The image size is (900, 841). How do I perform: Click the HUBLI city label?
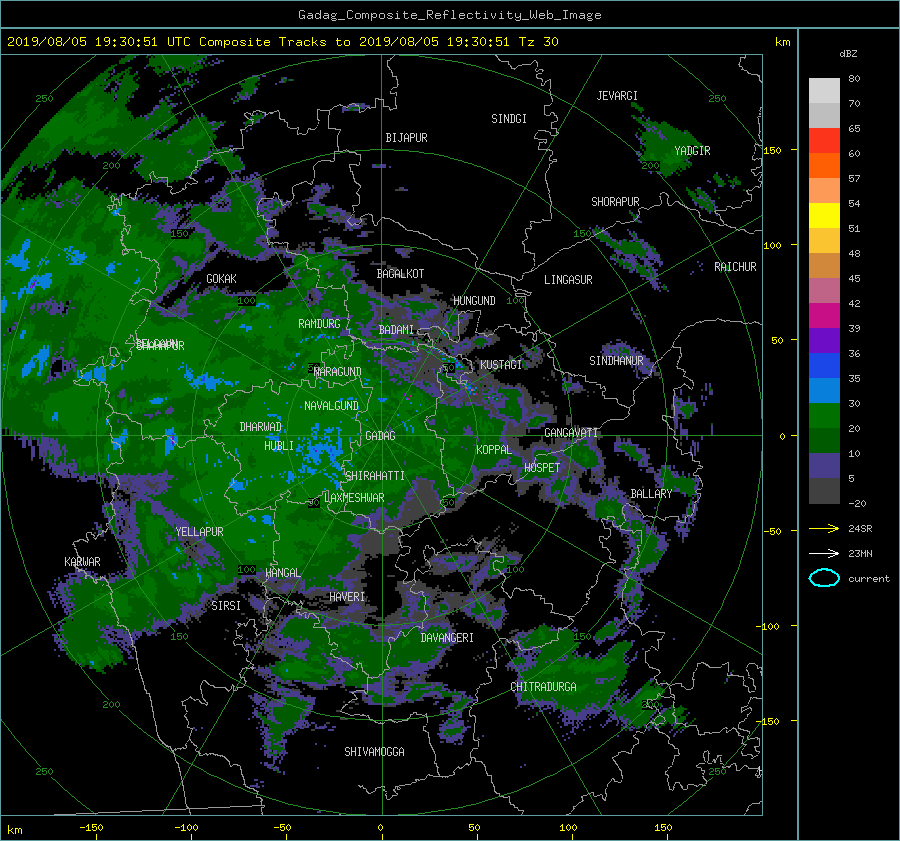pos(279,446)
